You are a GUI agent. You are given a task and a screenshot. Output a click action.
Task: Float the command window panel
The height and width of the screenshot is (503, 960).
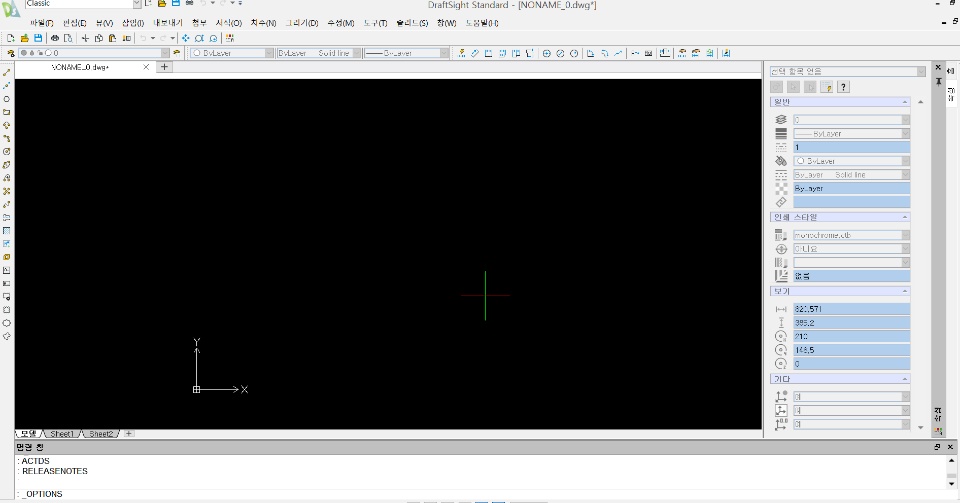[937, 447]
